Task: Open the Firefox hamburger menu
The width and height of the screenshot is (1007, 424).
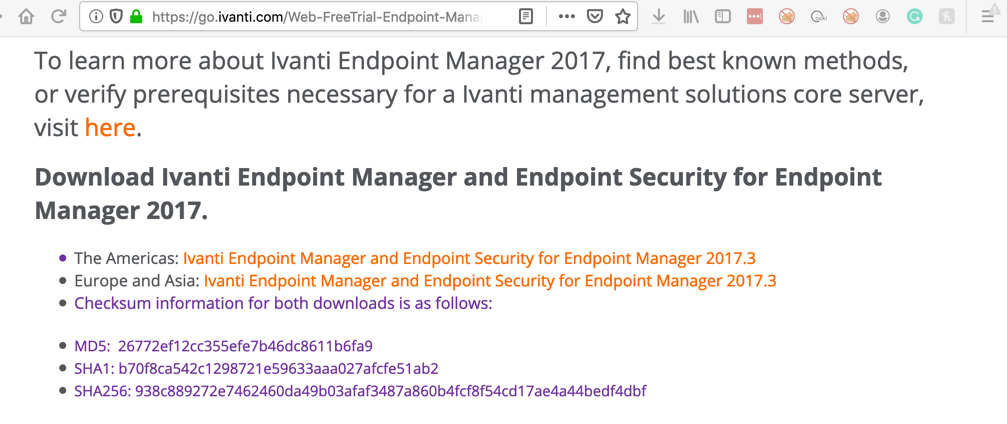Action: (x=989, y=16)
